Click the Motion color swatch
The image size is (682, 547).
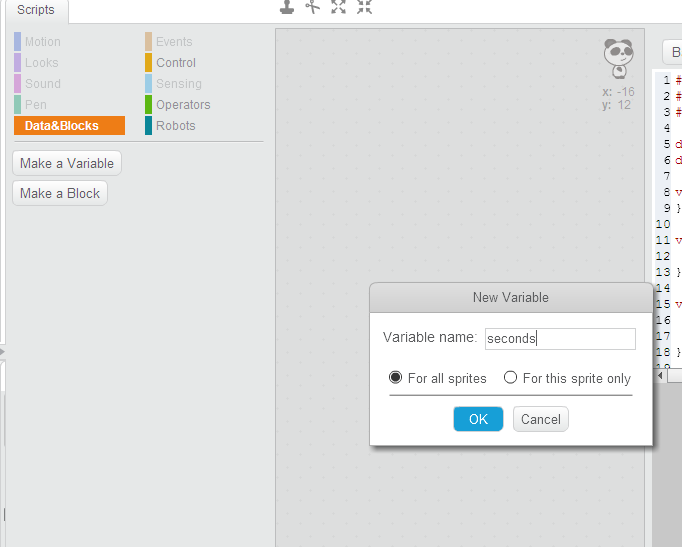(17, 42)
